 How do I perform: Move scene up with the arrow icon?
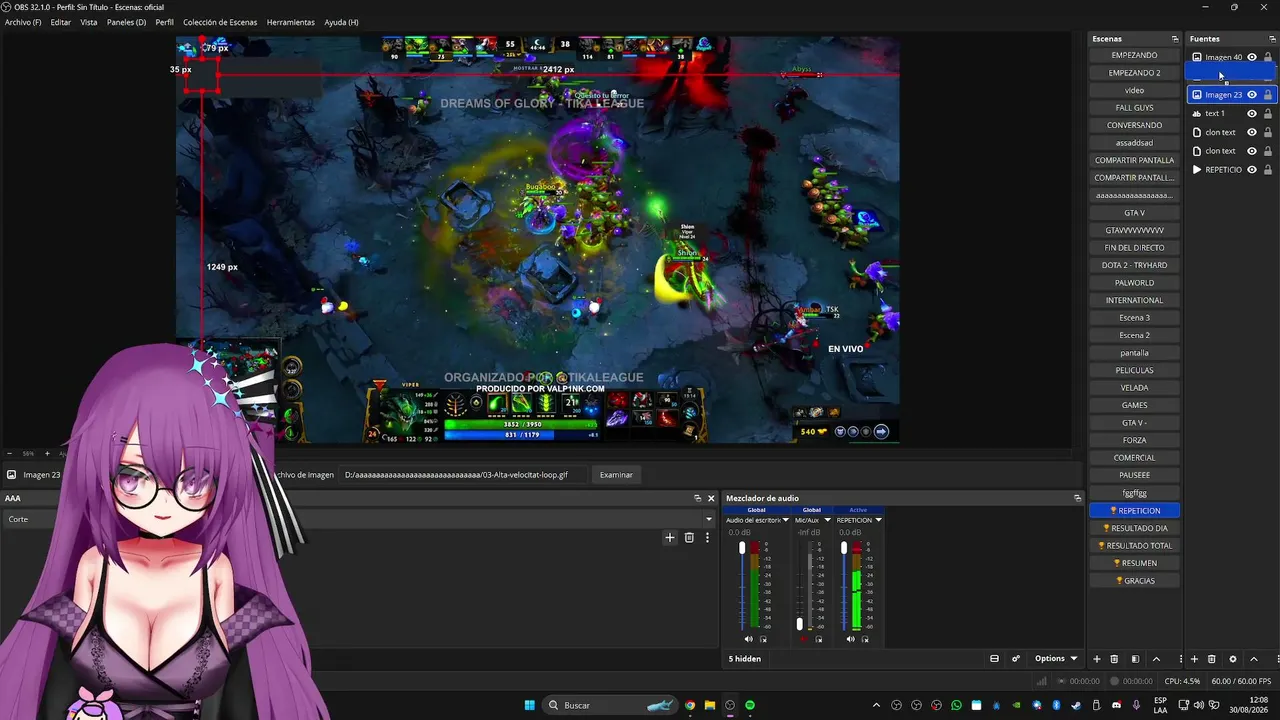1157,659
